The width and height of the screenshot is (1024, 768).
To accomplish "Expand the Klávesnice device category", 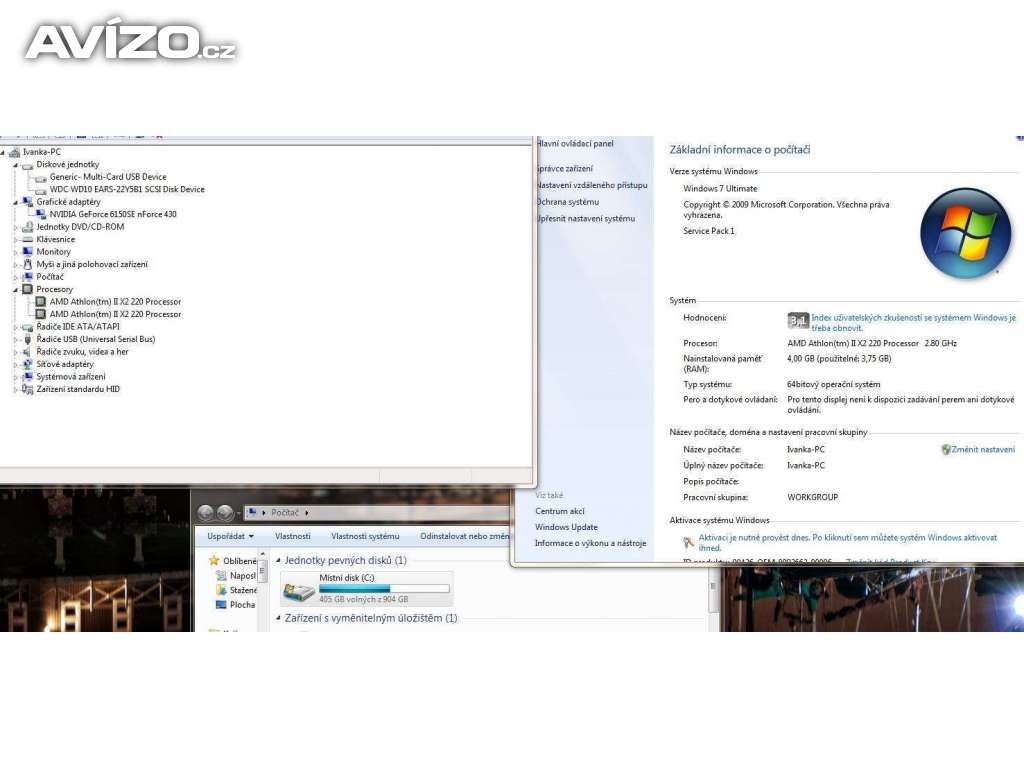I will pyautogui.click(x=15, y=240).
